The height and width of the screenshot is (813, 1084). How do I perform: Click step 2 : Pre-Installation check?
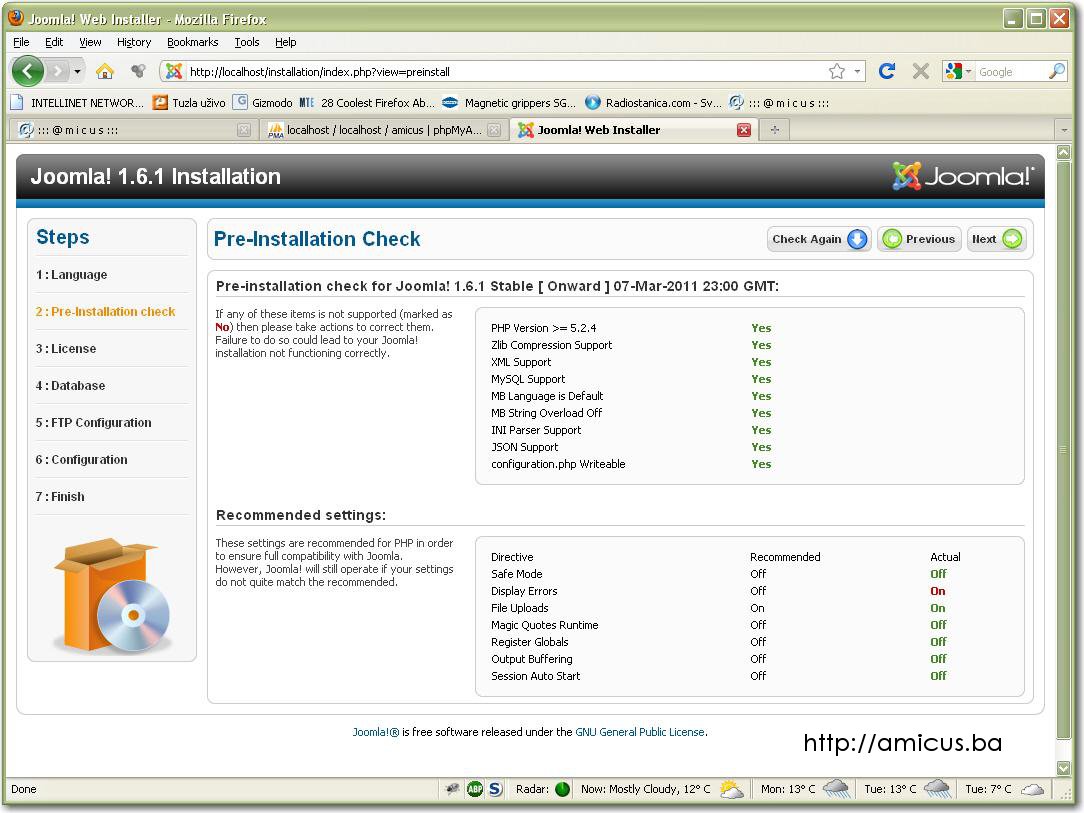[105, 312]
